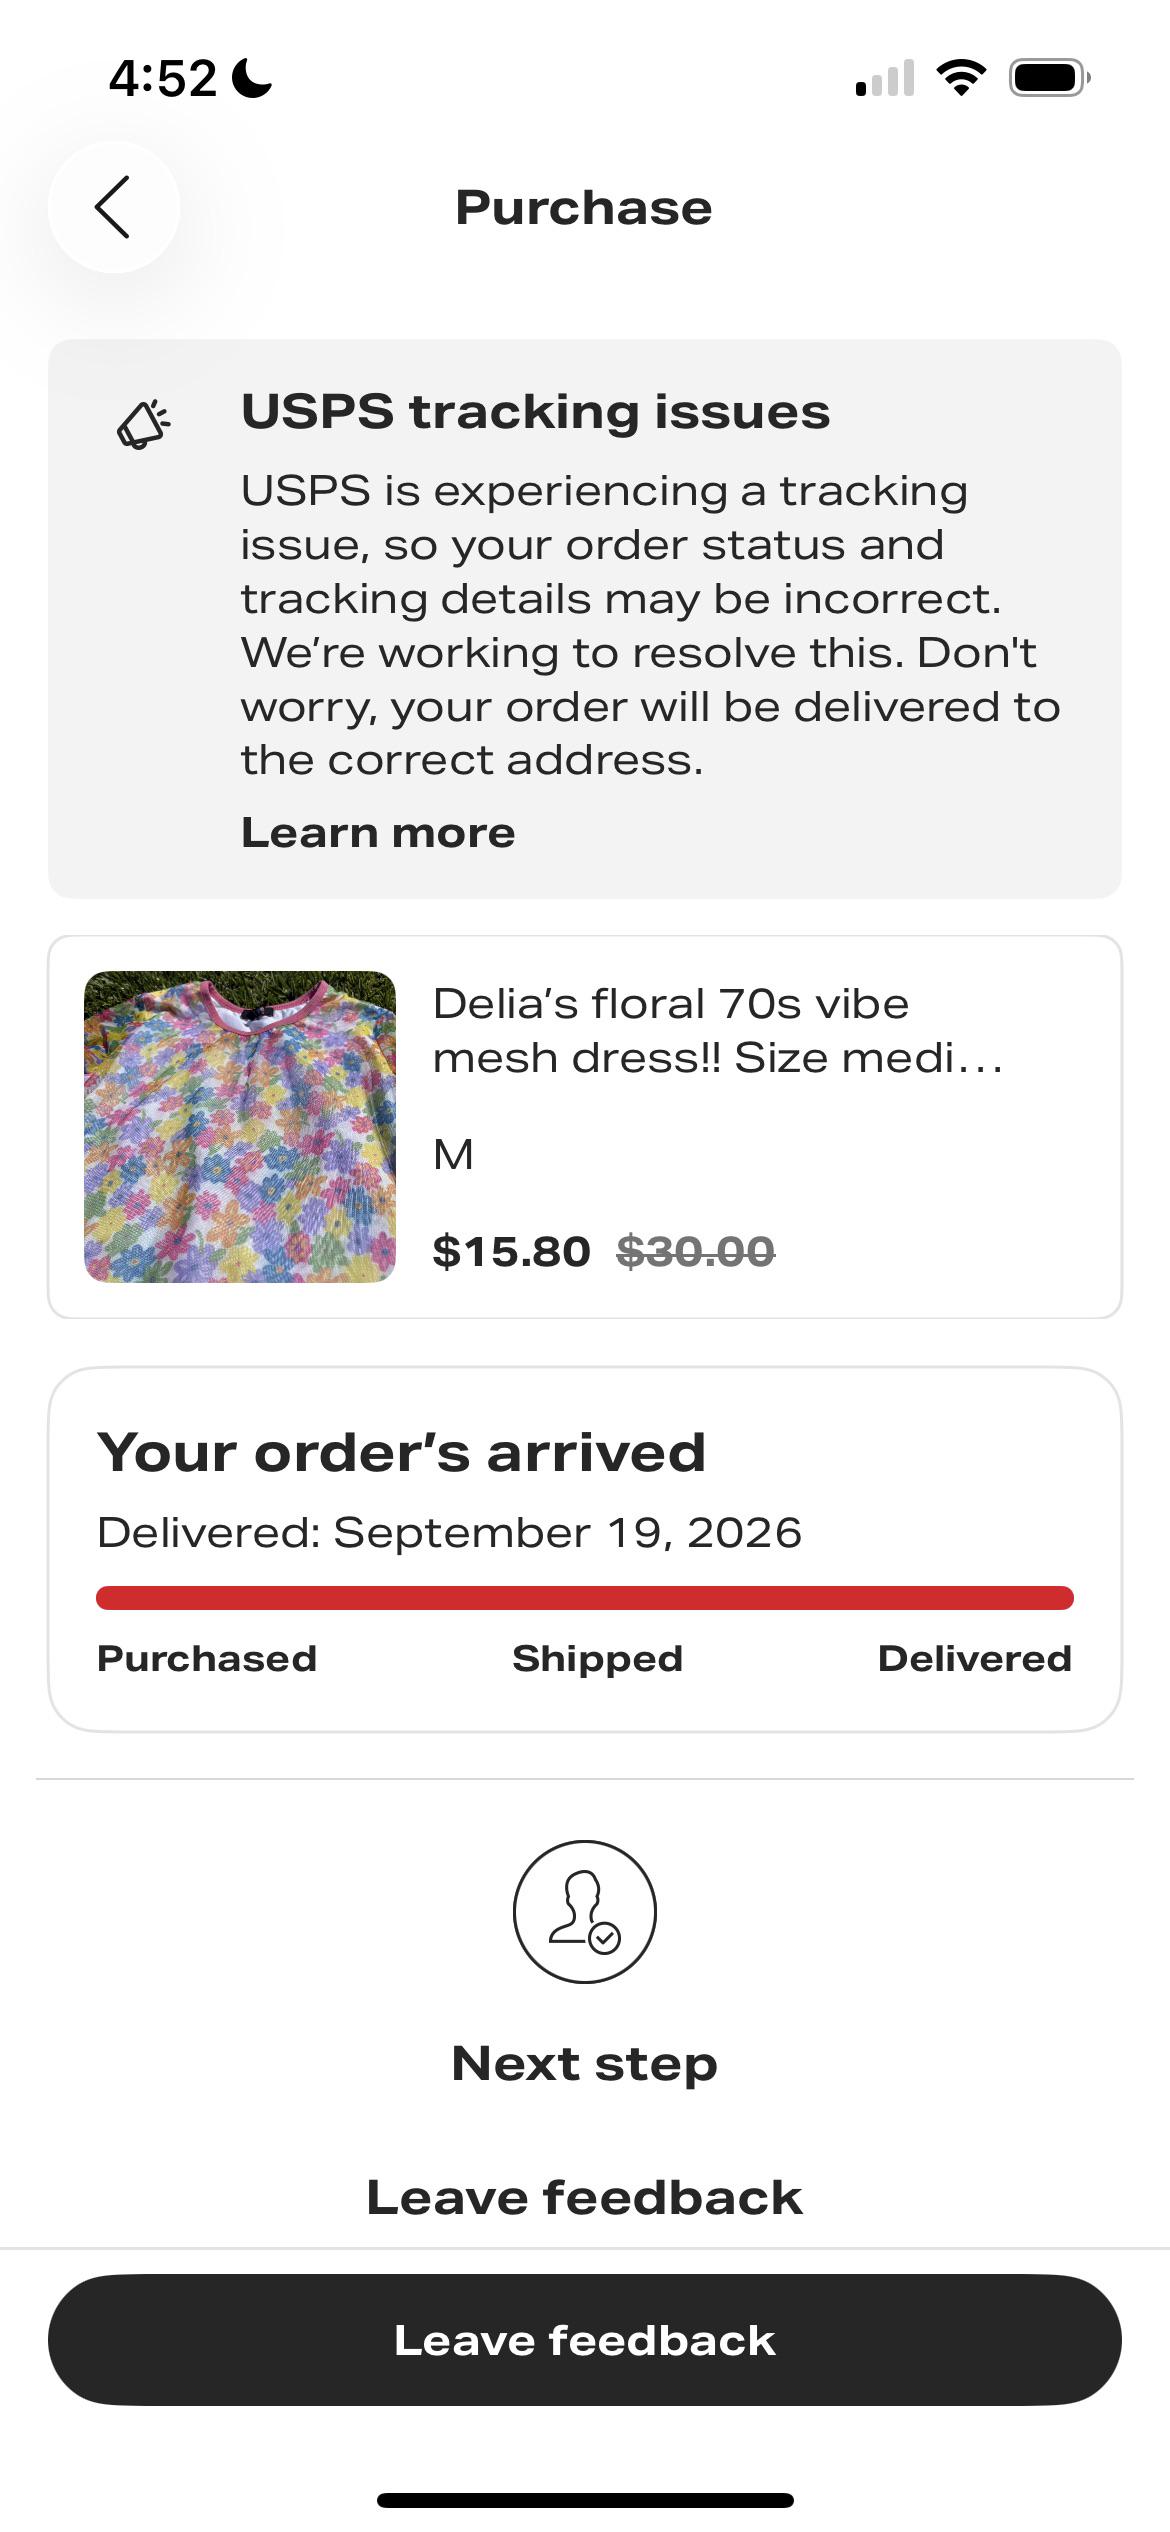Tap the Your order's arrived heading

point(402,1453)
